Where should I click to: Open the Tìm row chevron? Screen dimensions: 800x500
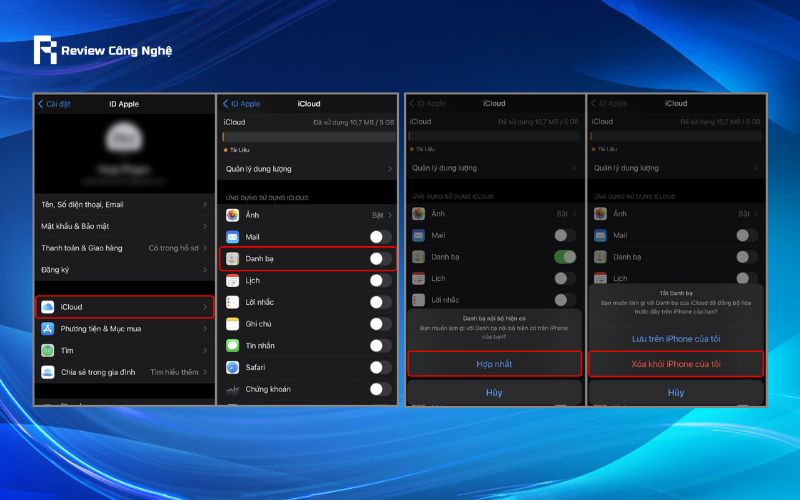coord(205,351)
